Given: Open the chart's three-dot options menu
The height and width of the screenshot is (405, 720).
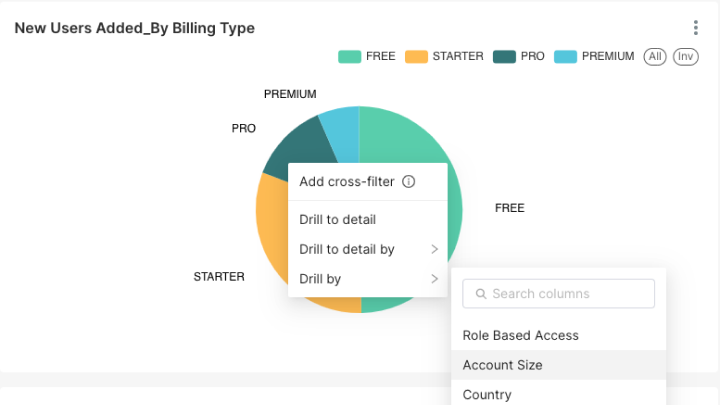Looking at the screenshot, I should coord(696,28).
